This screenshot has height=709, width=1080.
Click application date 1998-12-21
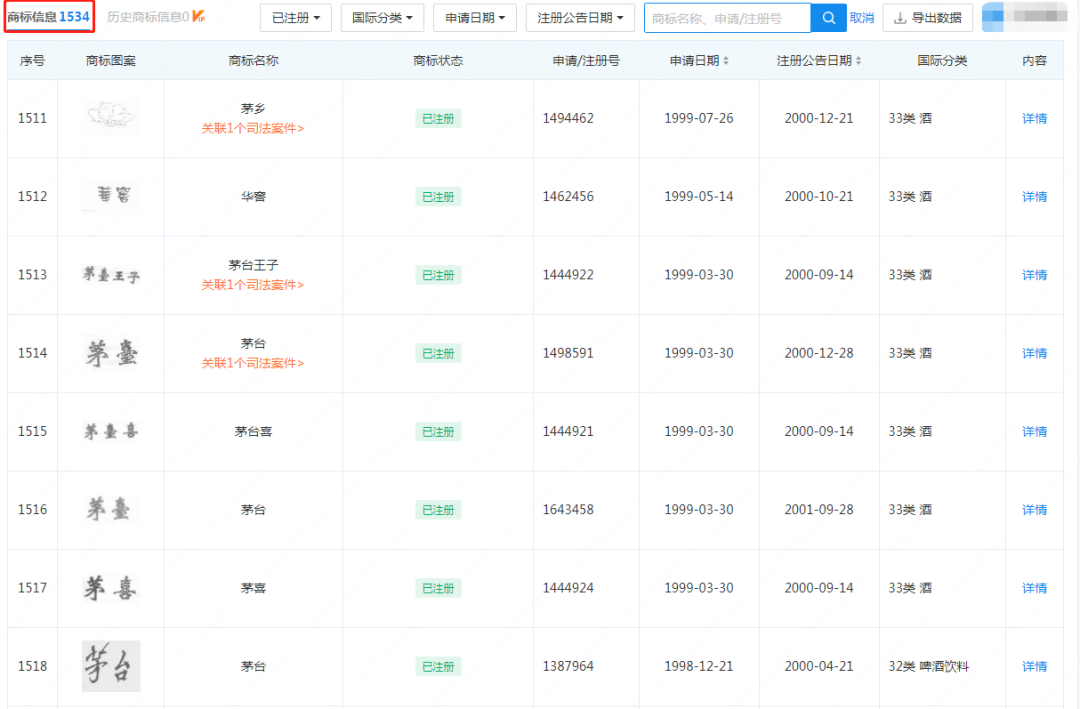[x=698, y=666]
